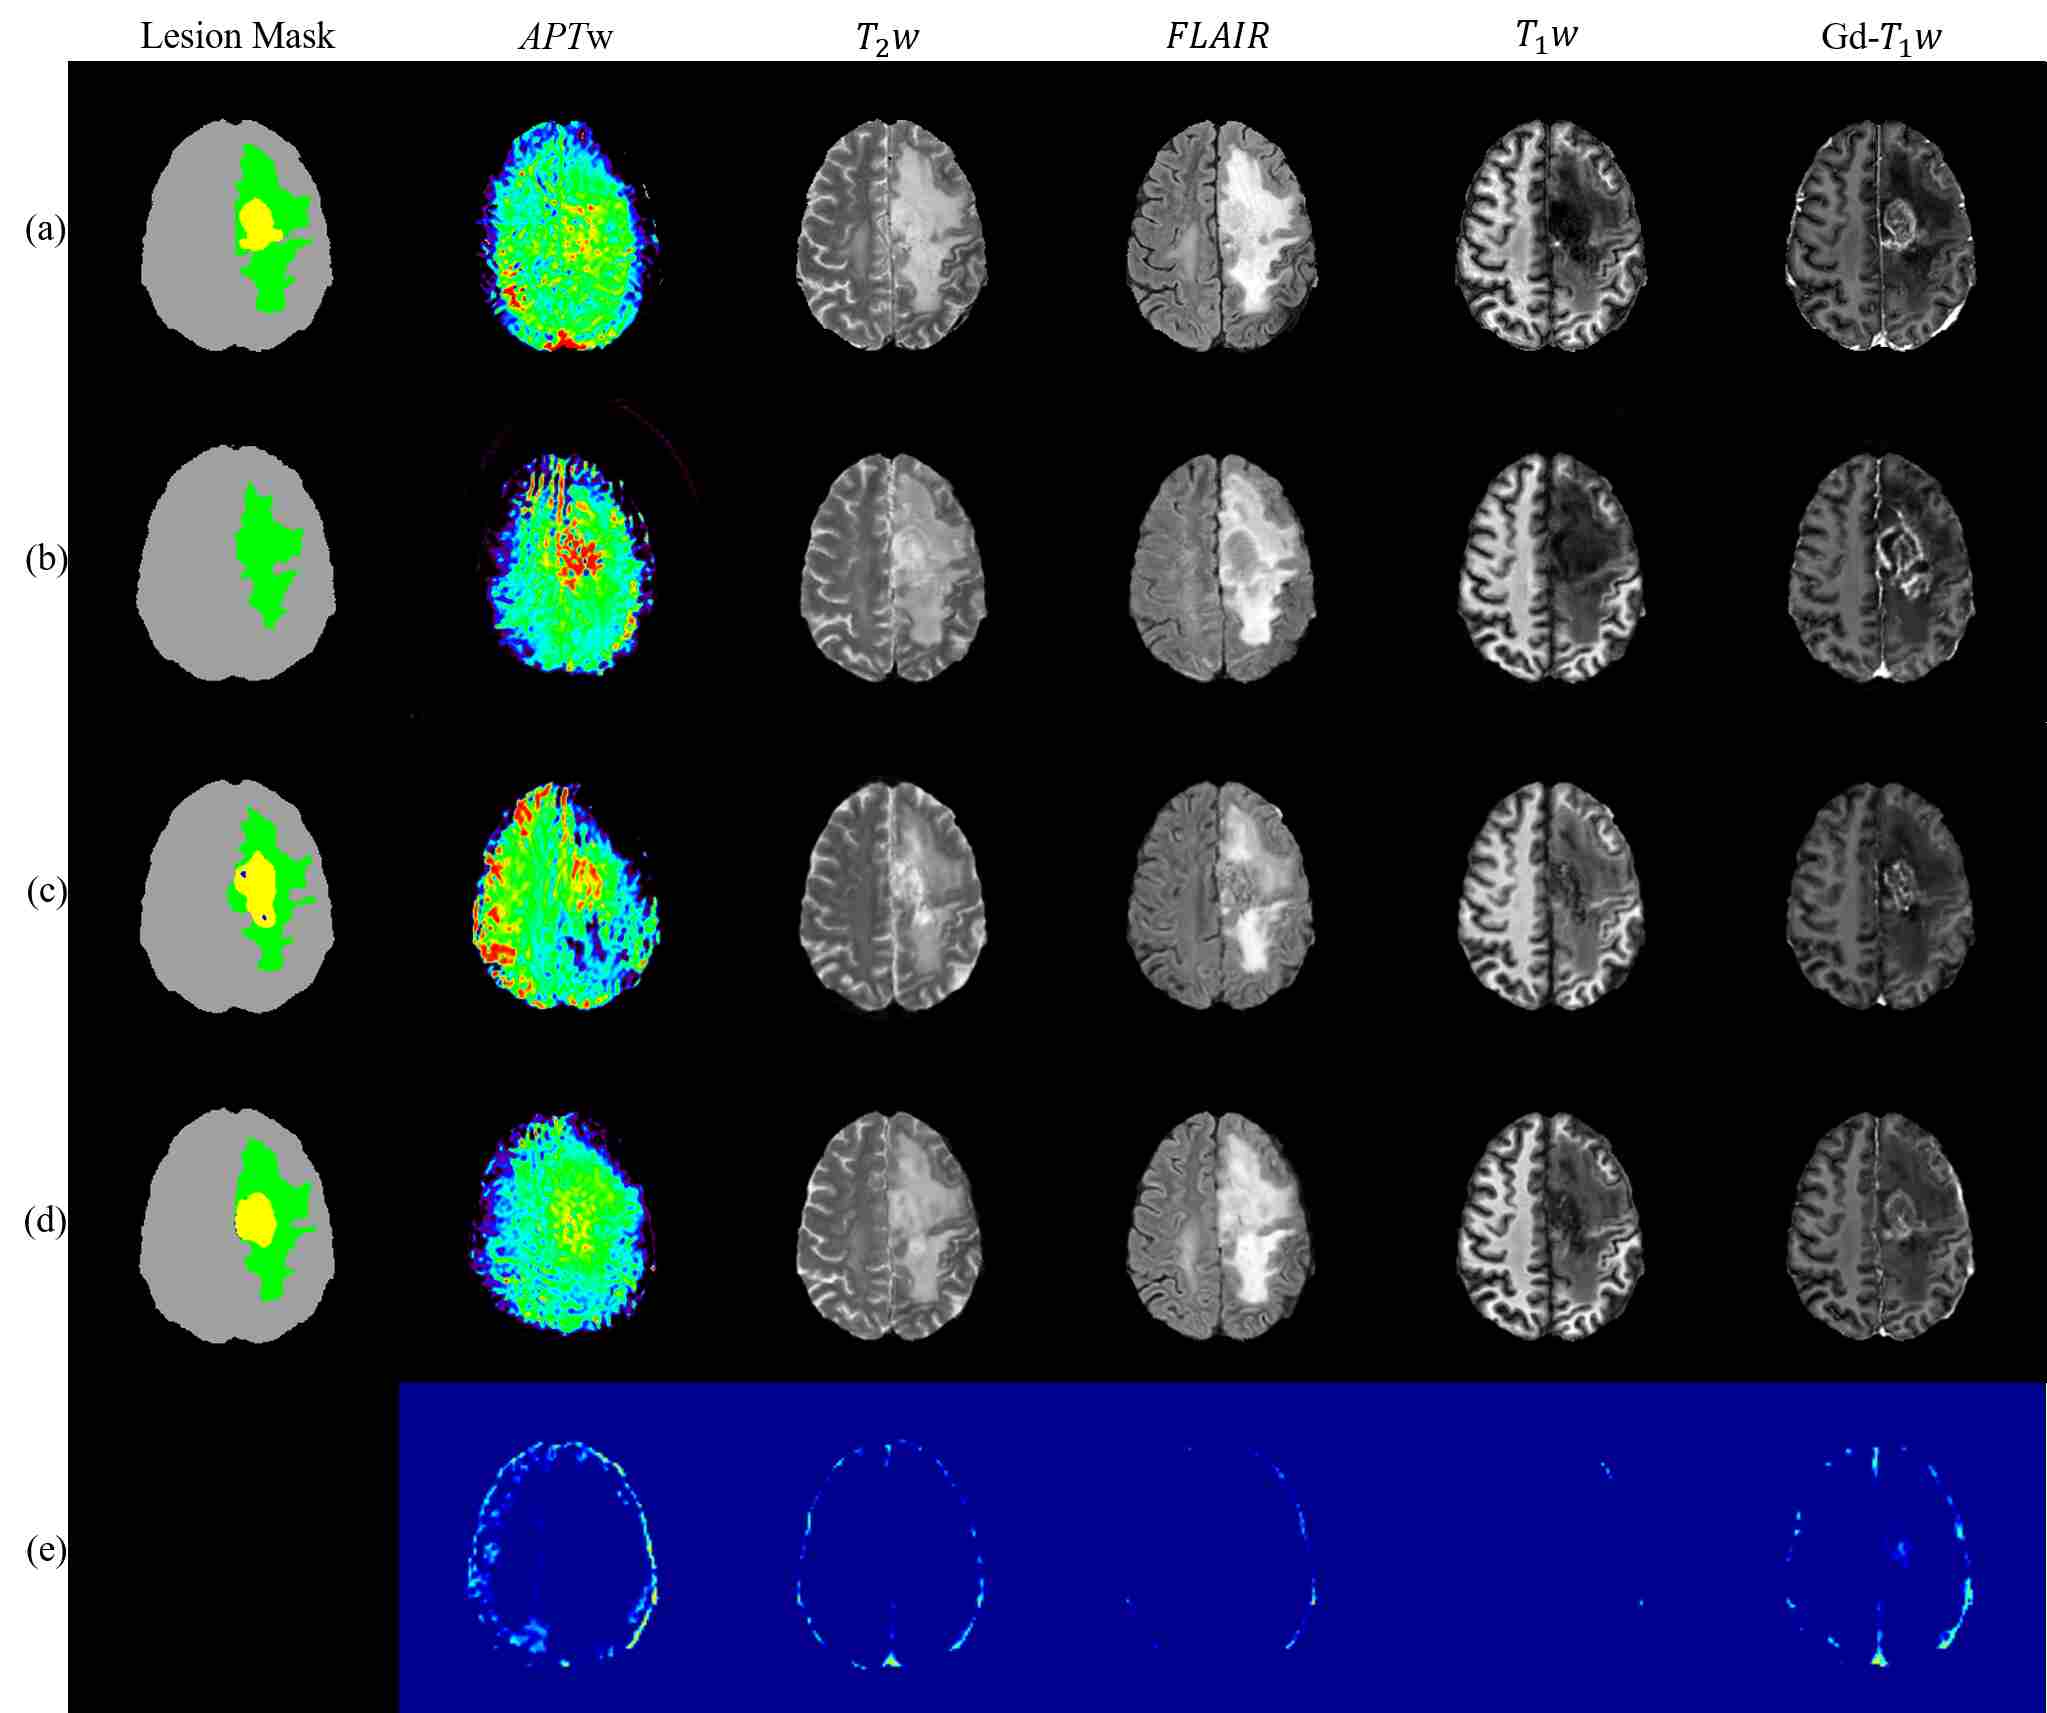2047x1713 pixels.
Task: Click the 'APTw' column header
Action: 566,37
